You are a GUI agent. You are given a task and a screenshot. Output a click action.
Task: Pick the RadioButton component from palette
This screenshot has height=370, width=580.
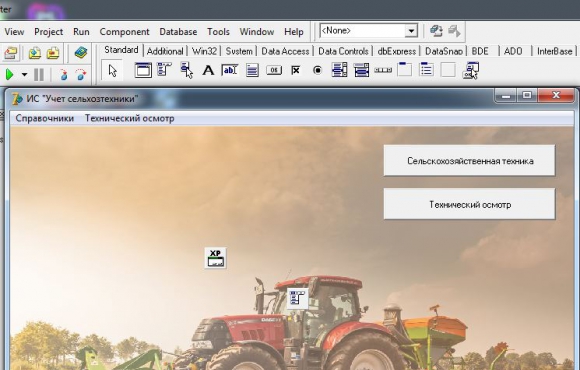pyautogui.click(x=317, y=70)
